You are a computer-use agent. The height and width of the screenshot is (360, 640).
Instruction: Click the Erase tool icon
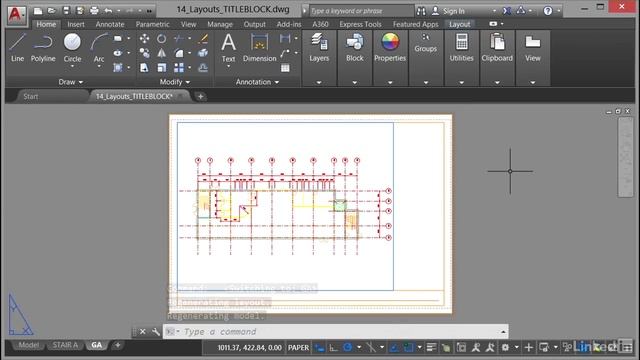click(x=203, y=39)
